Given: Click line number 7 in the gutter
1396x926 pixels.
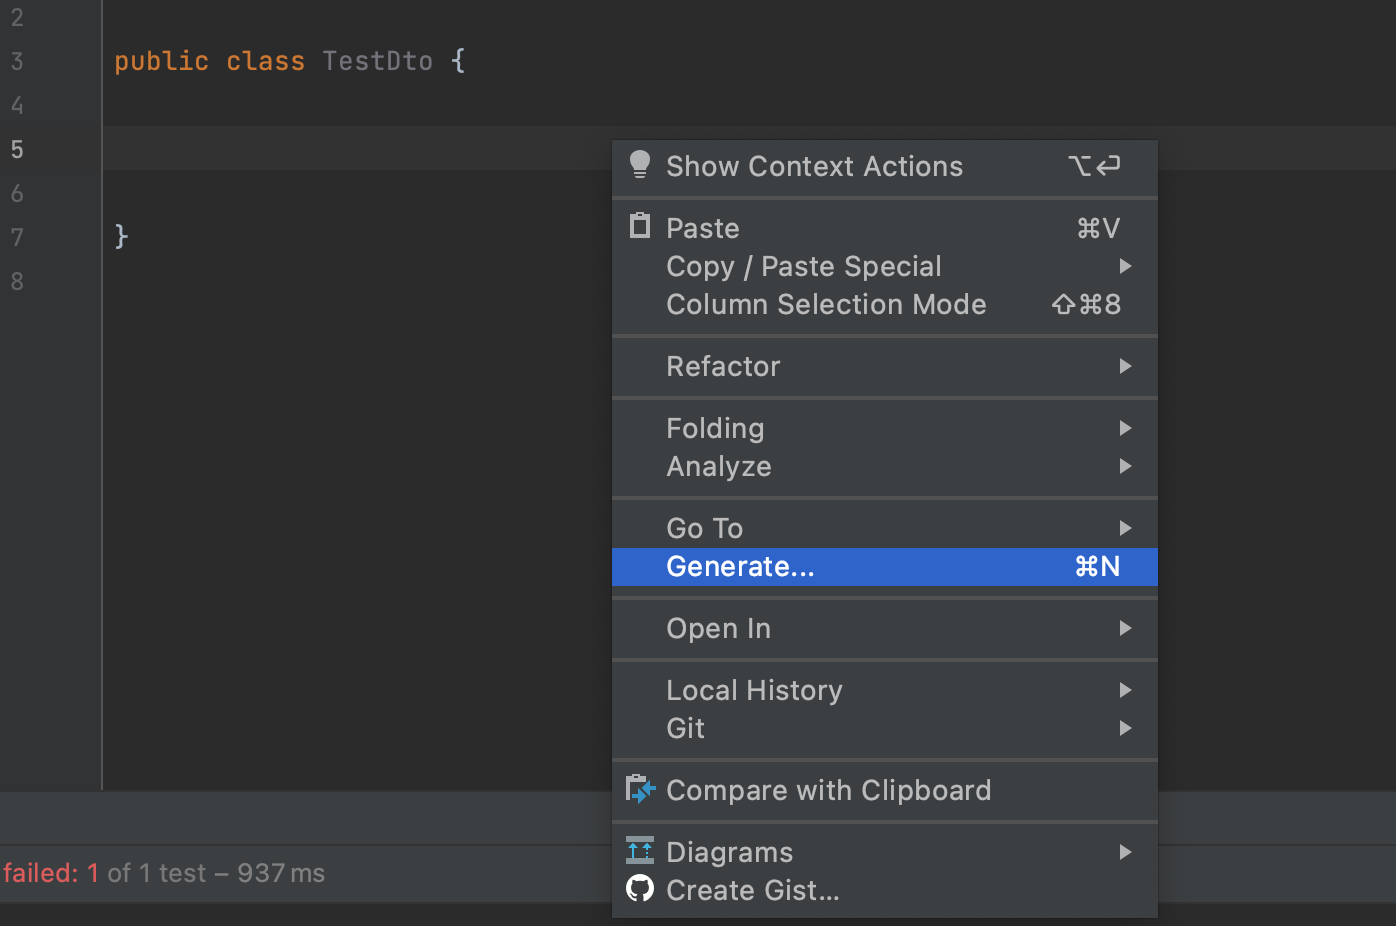Looking at the screenshot, I should tap(17, 238).
